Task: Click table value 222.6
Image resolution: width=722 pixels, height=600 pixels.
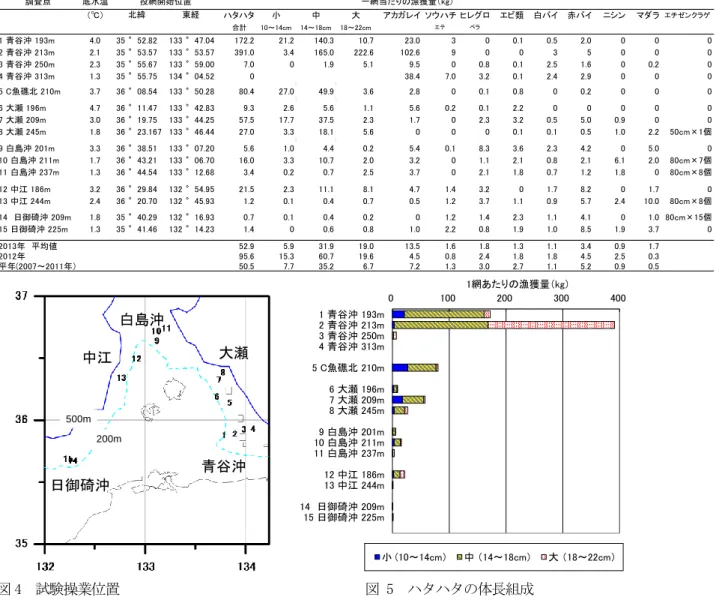Action: [x=363, y=52]
